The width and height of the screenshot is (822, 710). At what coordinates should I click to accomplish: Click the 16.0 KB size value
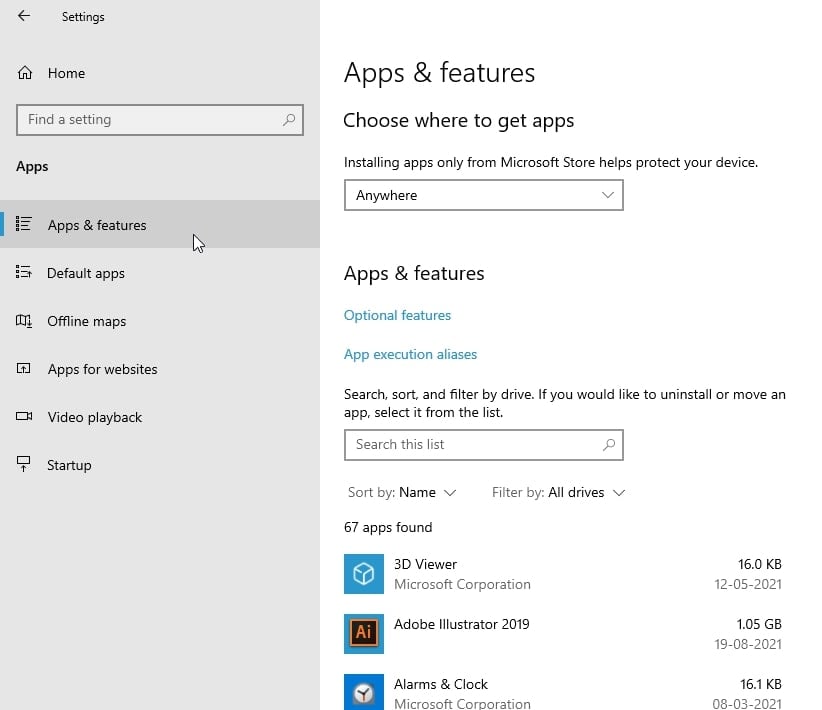point(760,564)
